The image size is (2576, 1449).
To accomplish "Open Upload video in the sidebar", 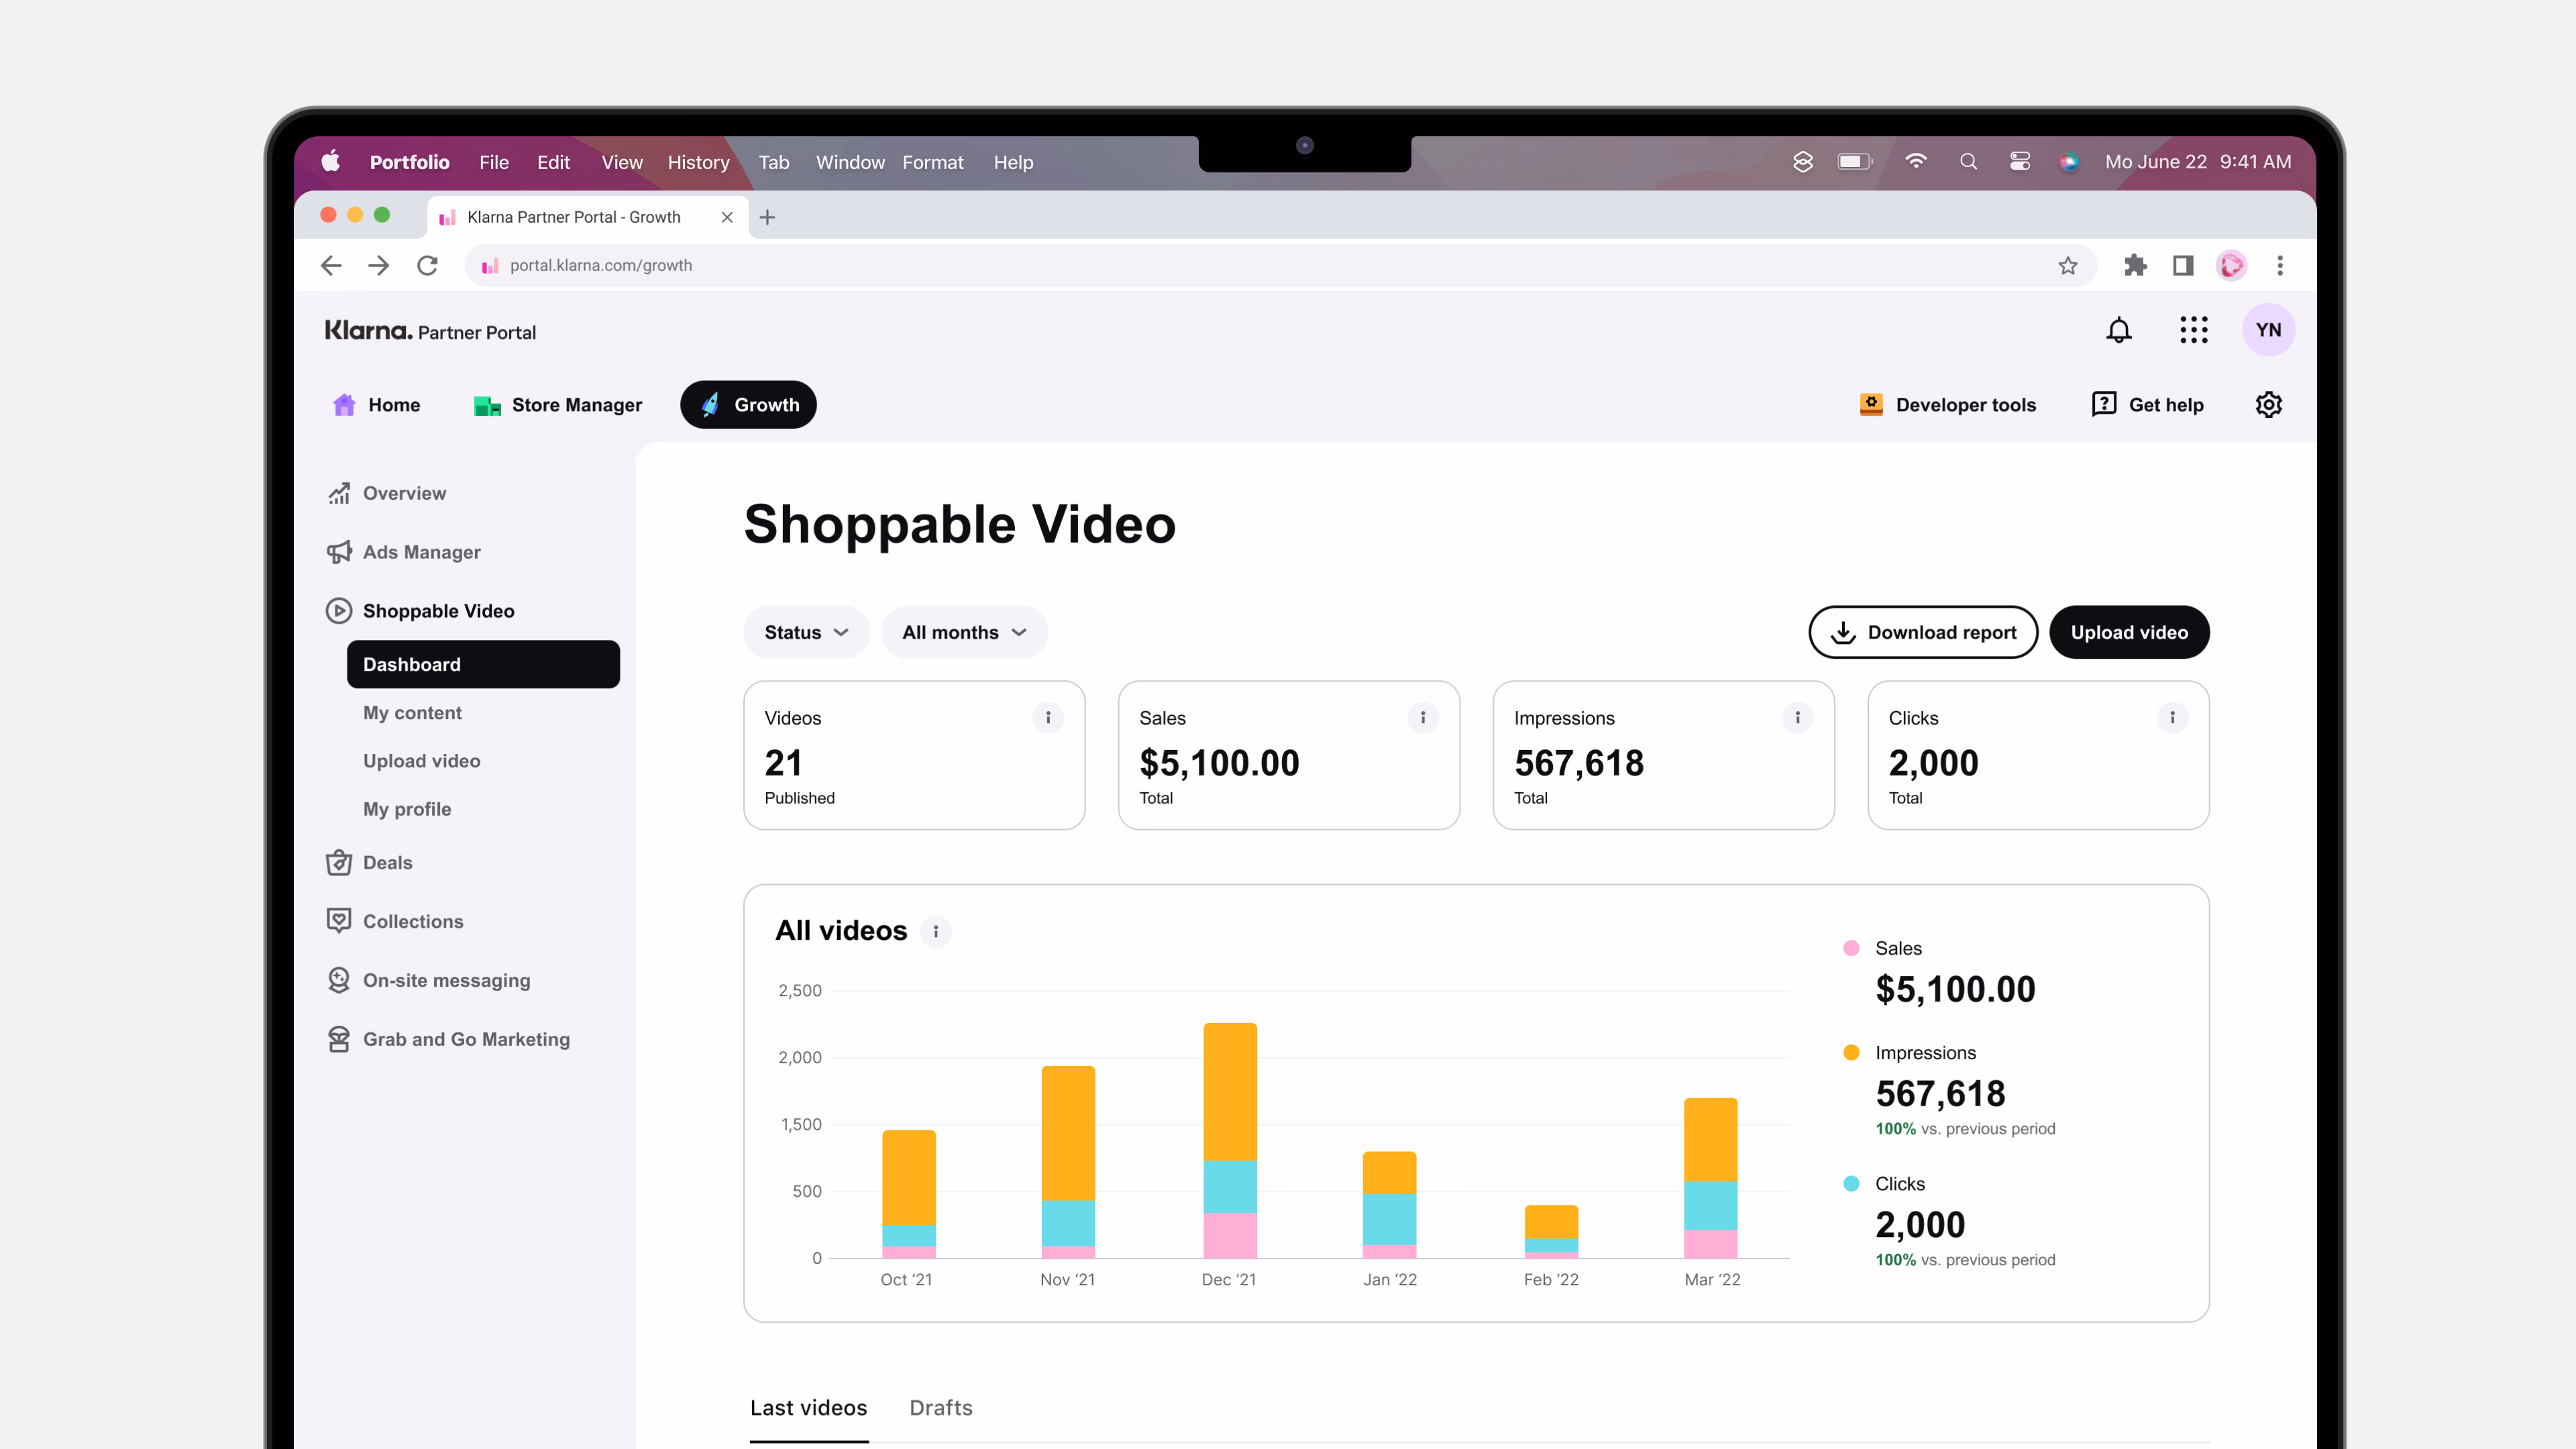I will (x=421, y=761).
